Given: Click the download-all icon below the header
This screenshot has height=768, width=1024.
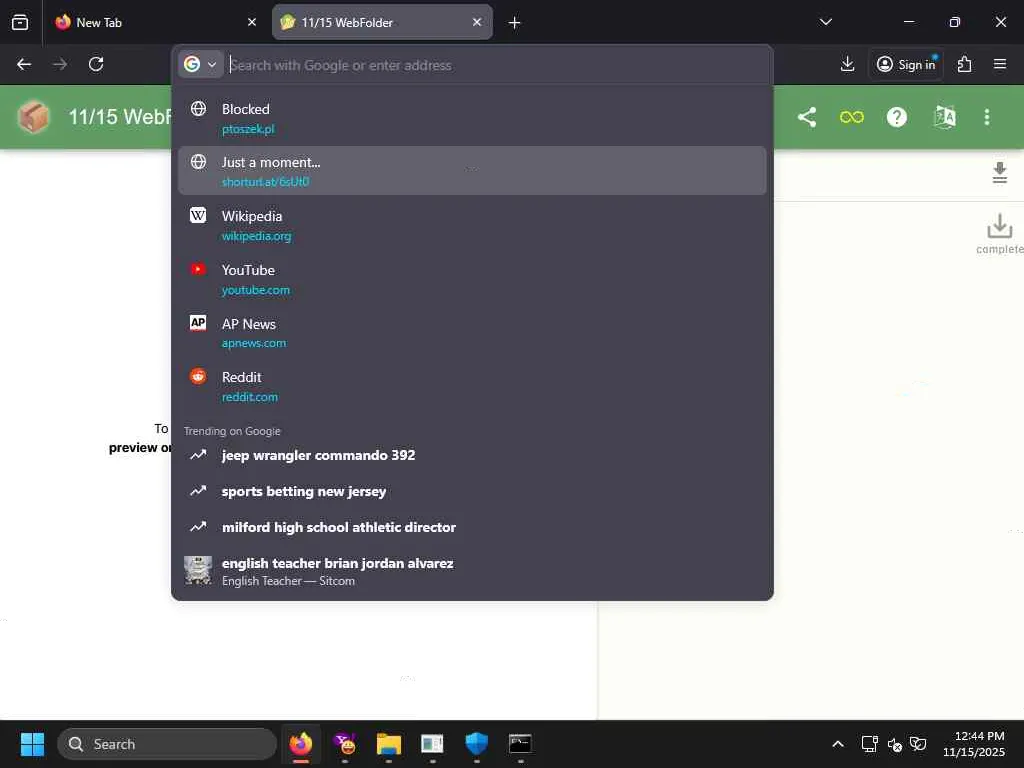Looking at the screenshot, I should click(x=1000, y=172).
